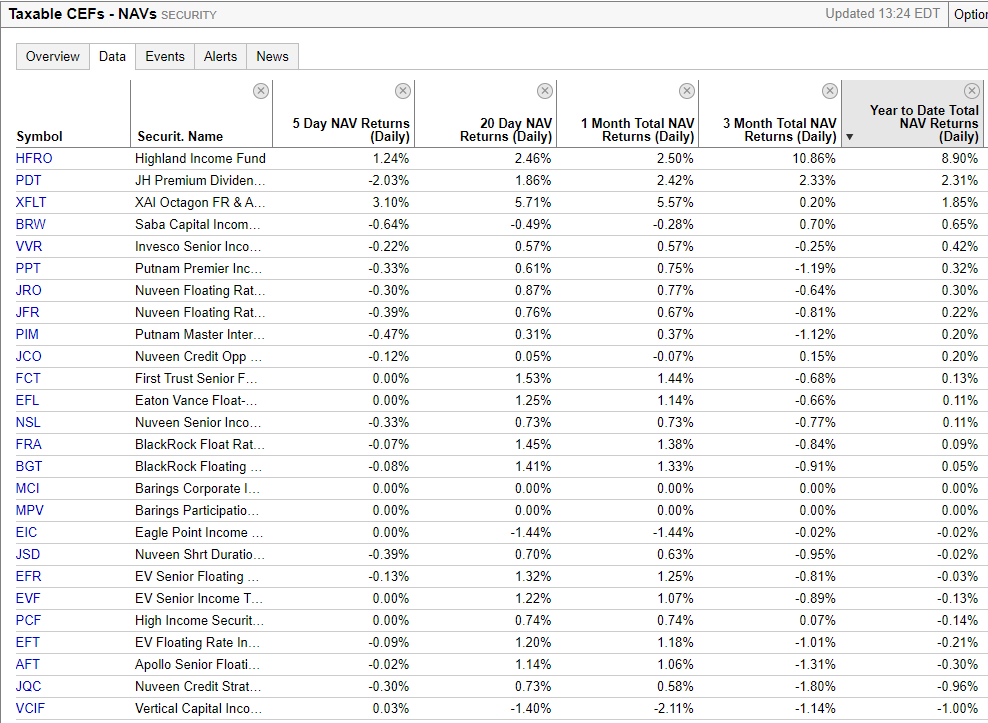
Task: Switch to the Events tab
Action: click(x=165, y=56)
